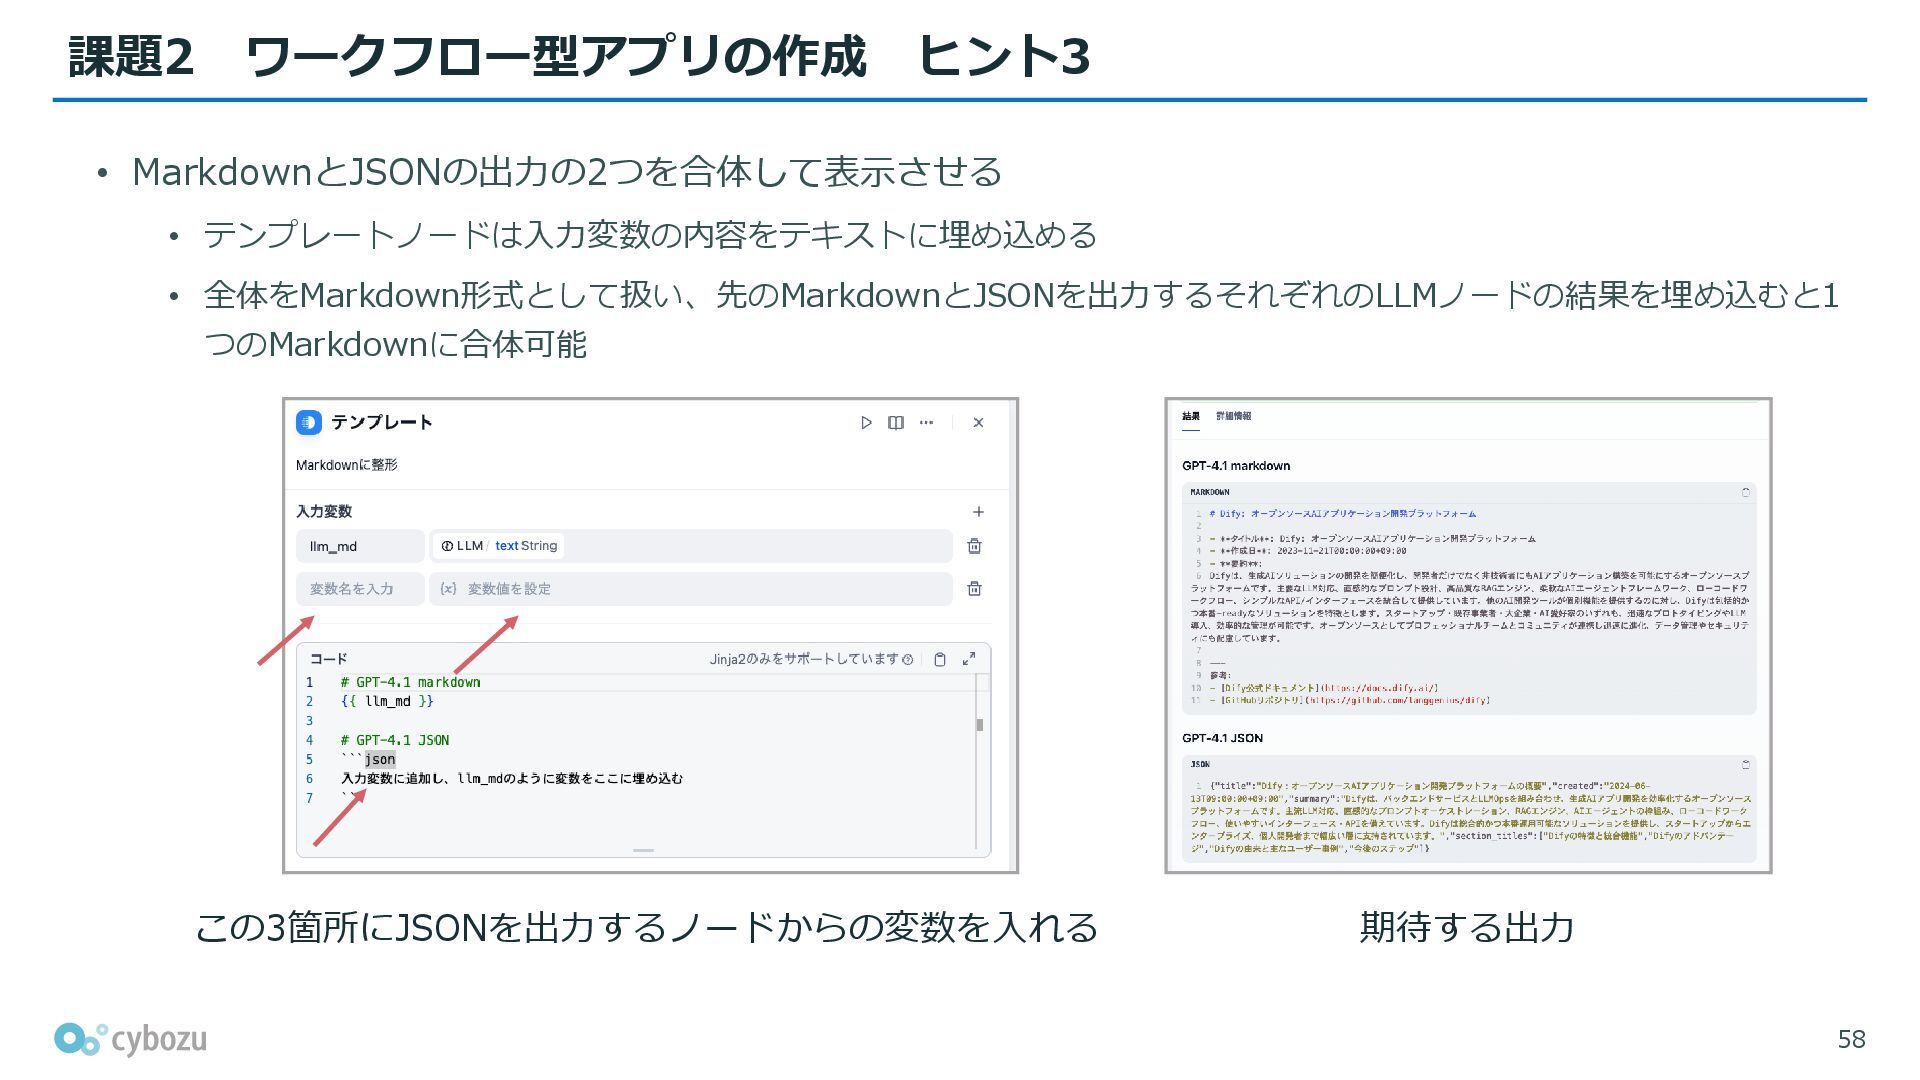Switch to the 結果 tab
Image resolution: width=1920 pixels, height=1080 pixels.
click(x=1190, y=416)
